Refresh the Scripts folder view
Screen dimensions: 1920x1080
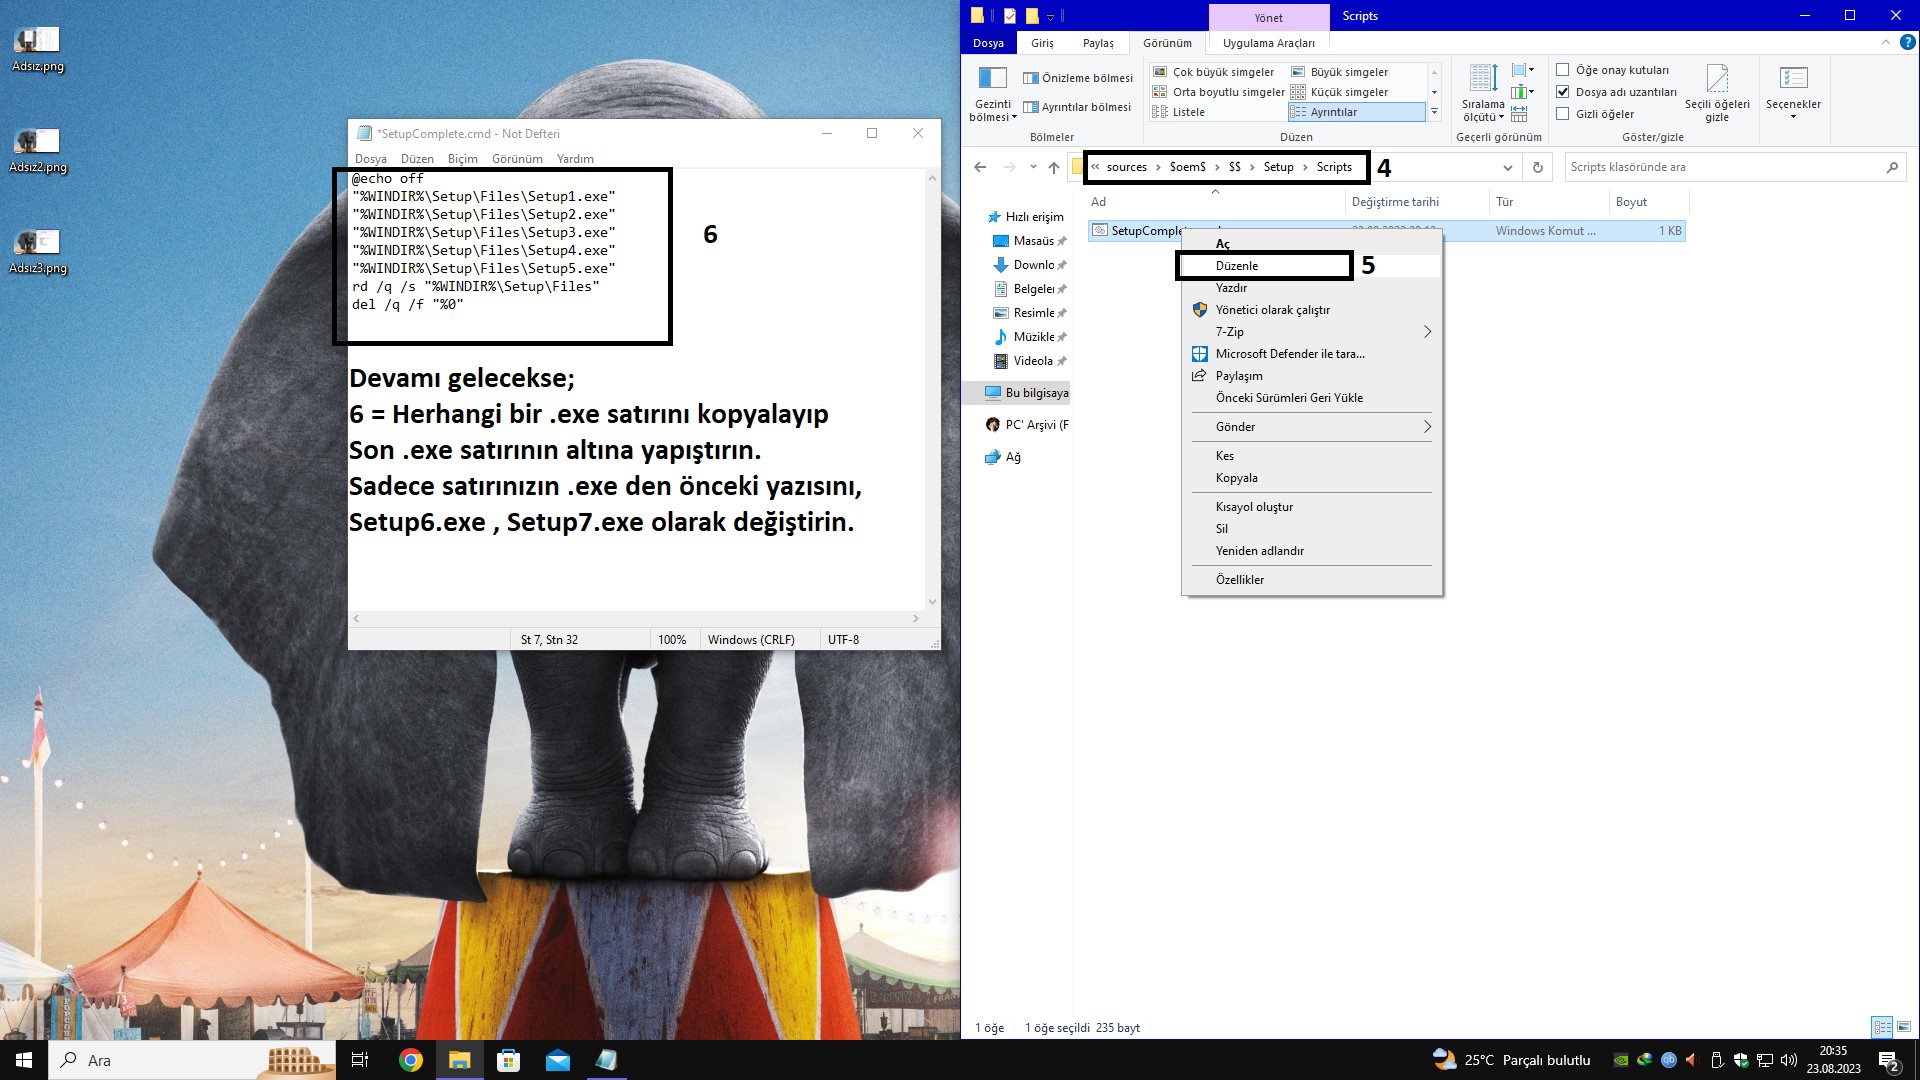pos(1537,167)
